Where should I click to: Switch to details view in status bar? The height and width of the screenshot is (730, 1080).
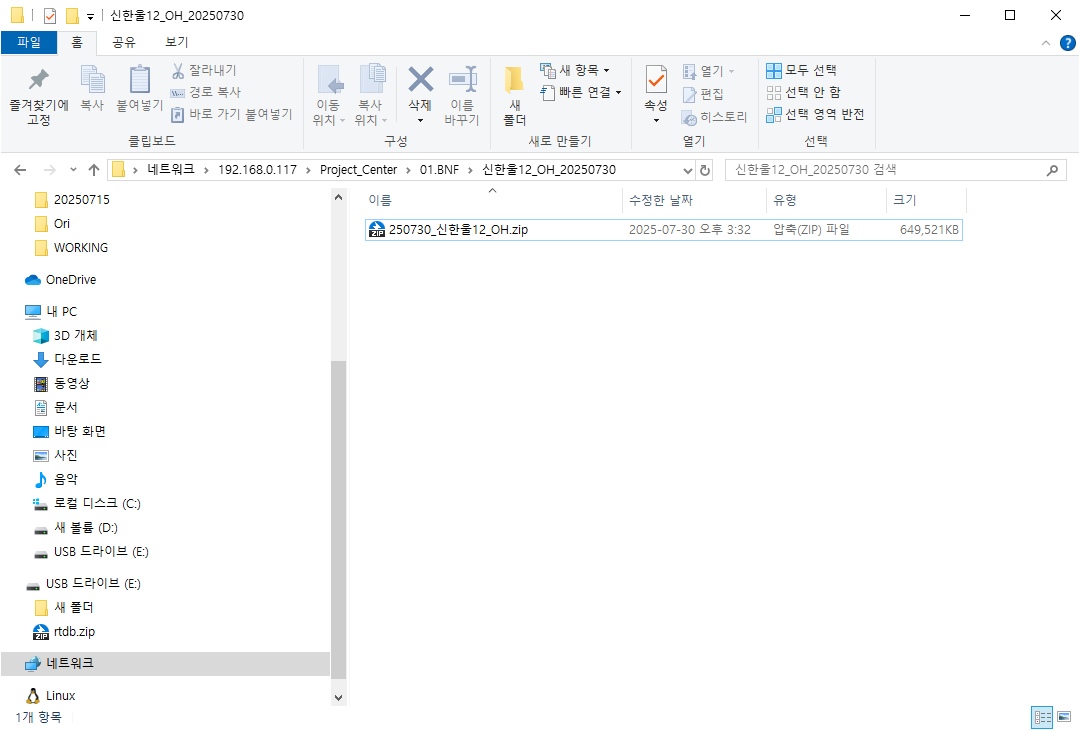(1042, 717)
